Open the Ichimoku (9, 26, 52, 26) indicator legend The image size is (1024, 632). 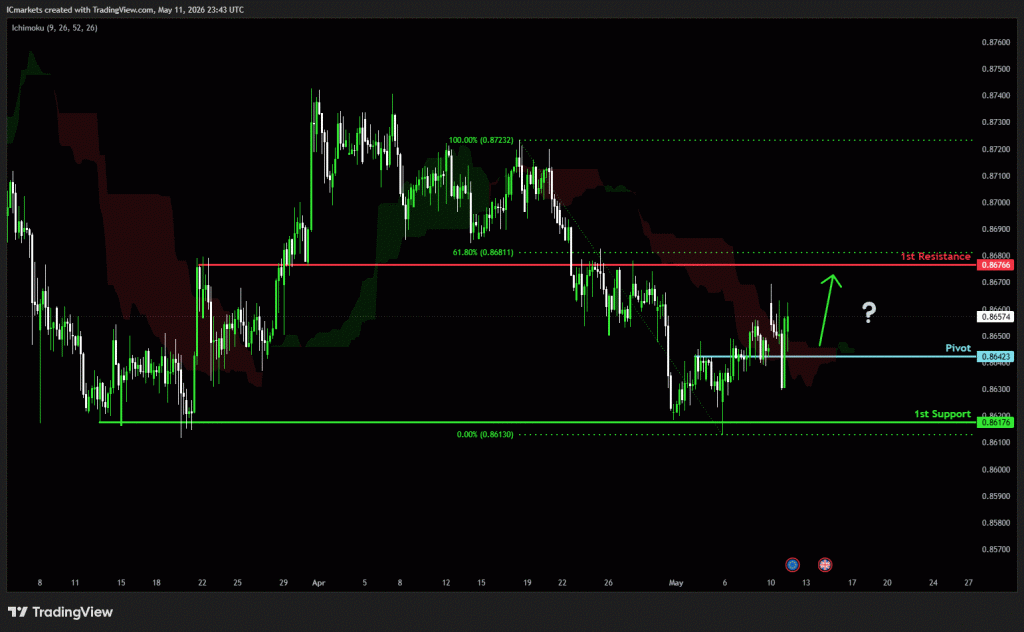(54, 28)
